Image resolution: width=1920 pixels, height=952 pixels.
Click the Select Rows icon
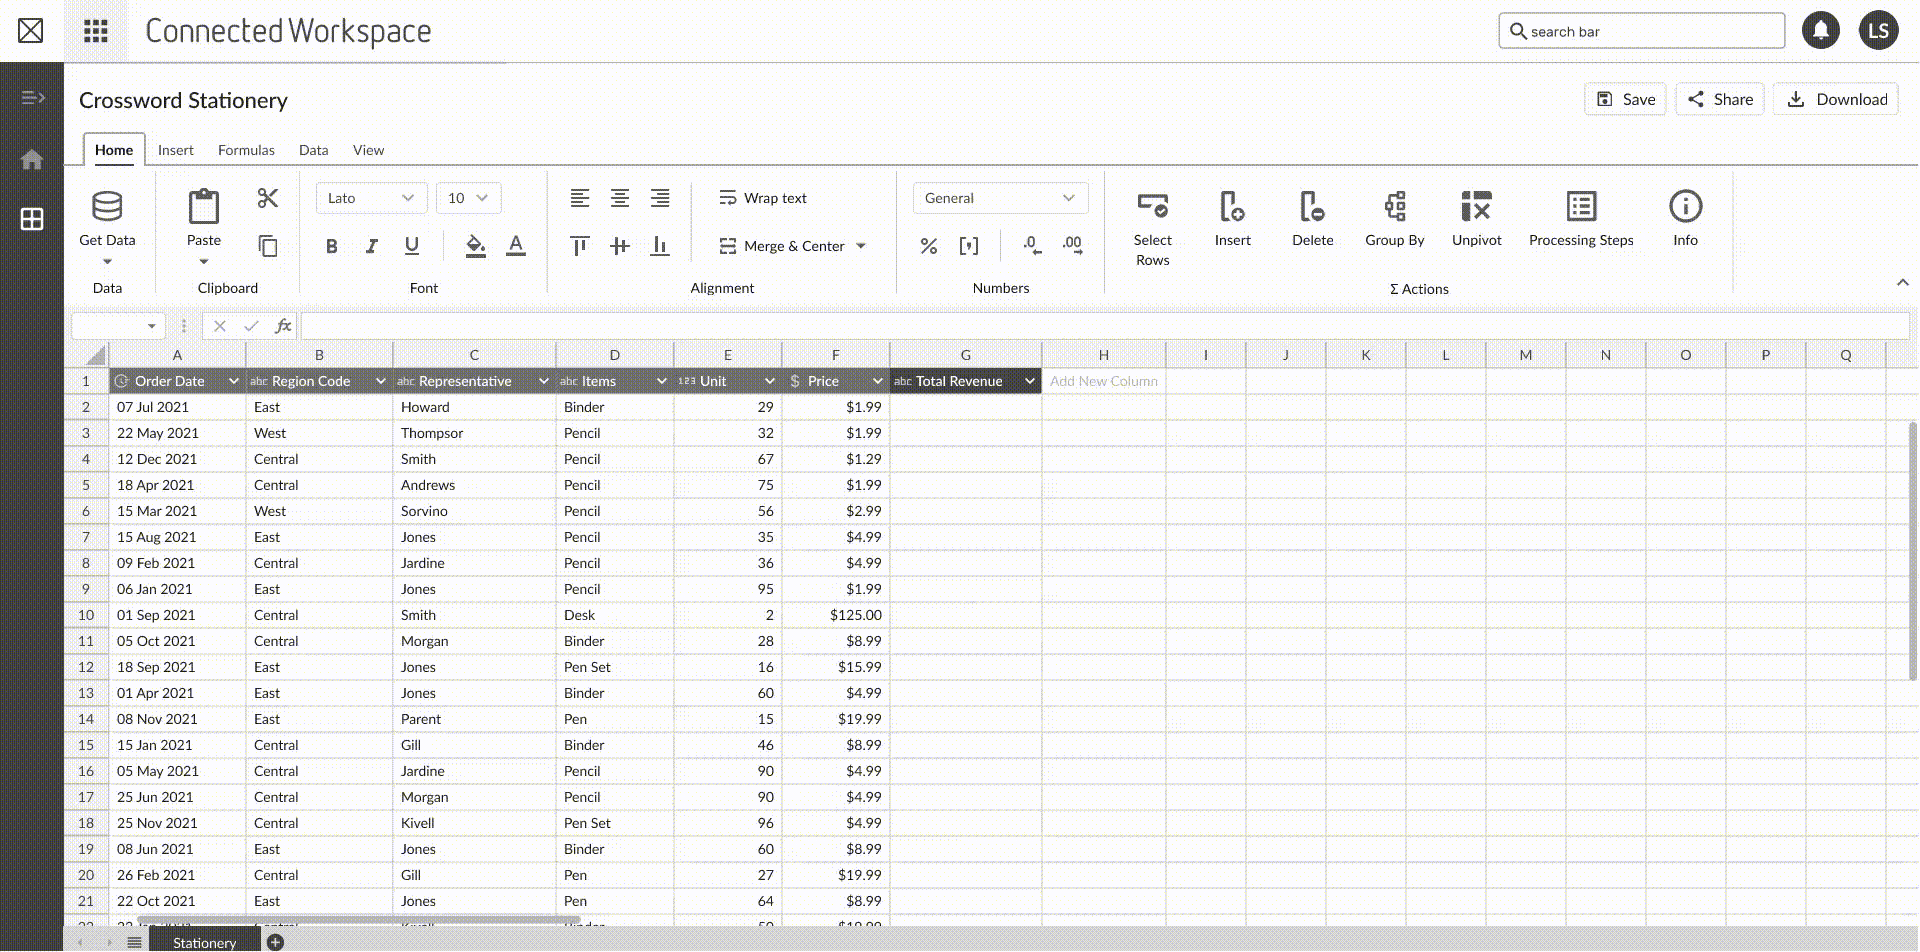1152,207
